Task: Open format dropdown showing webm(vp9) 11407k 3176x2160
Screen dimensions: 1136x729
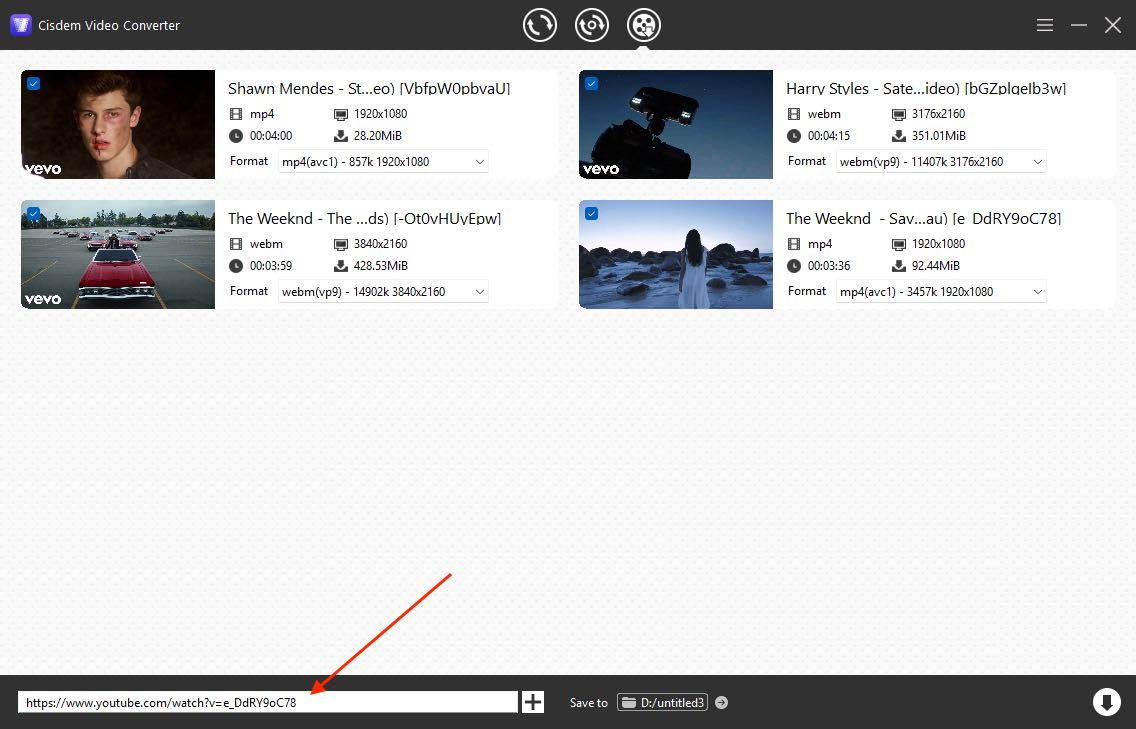Action: pos(941,162)
